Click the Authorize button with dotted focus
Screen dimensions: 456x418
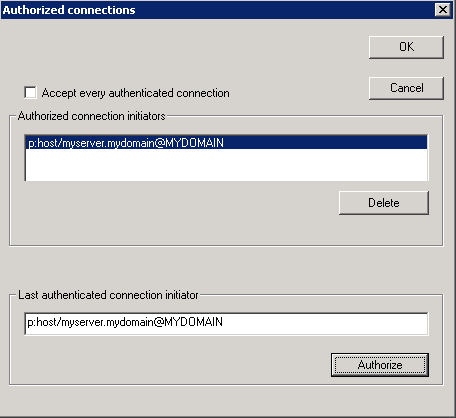[380, 365]
